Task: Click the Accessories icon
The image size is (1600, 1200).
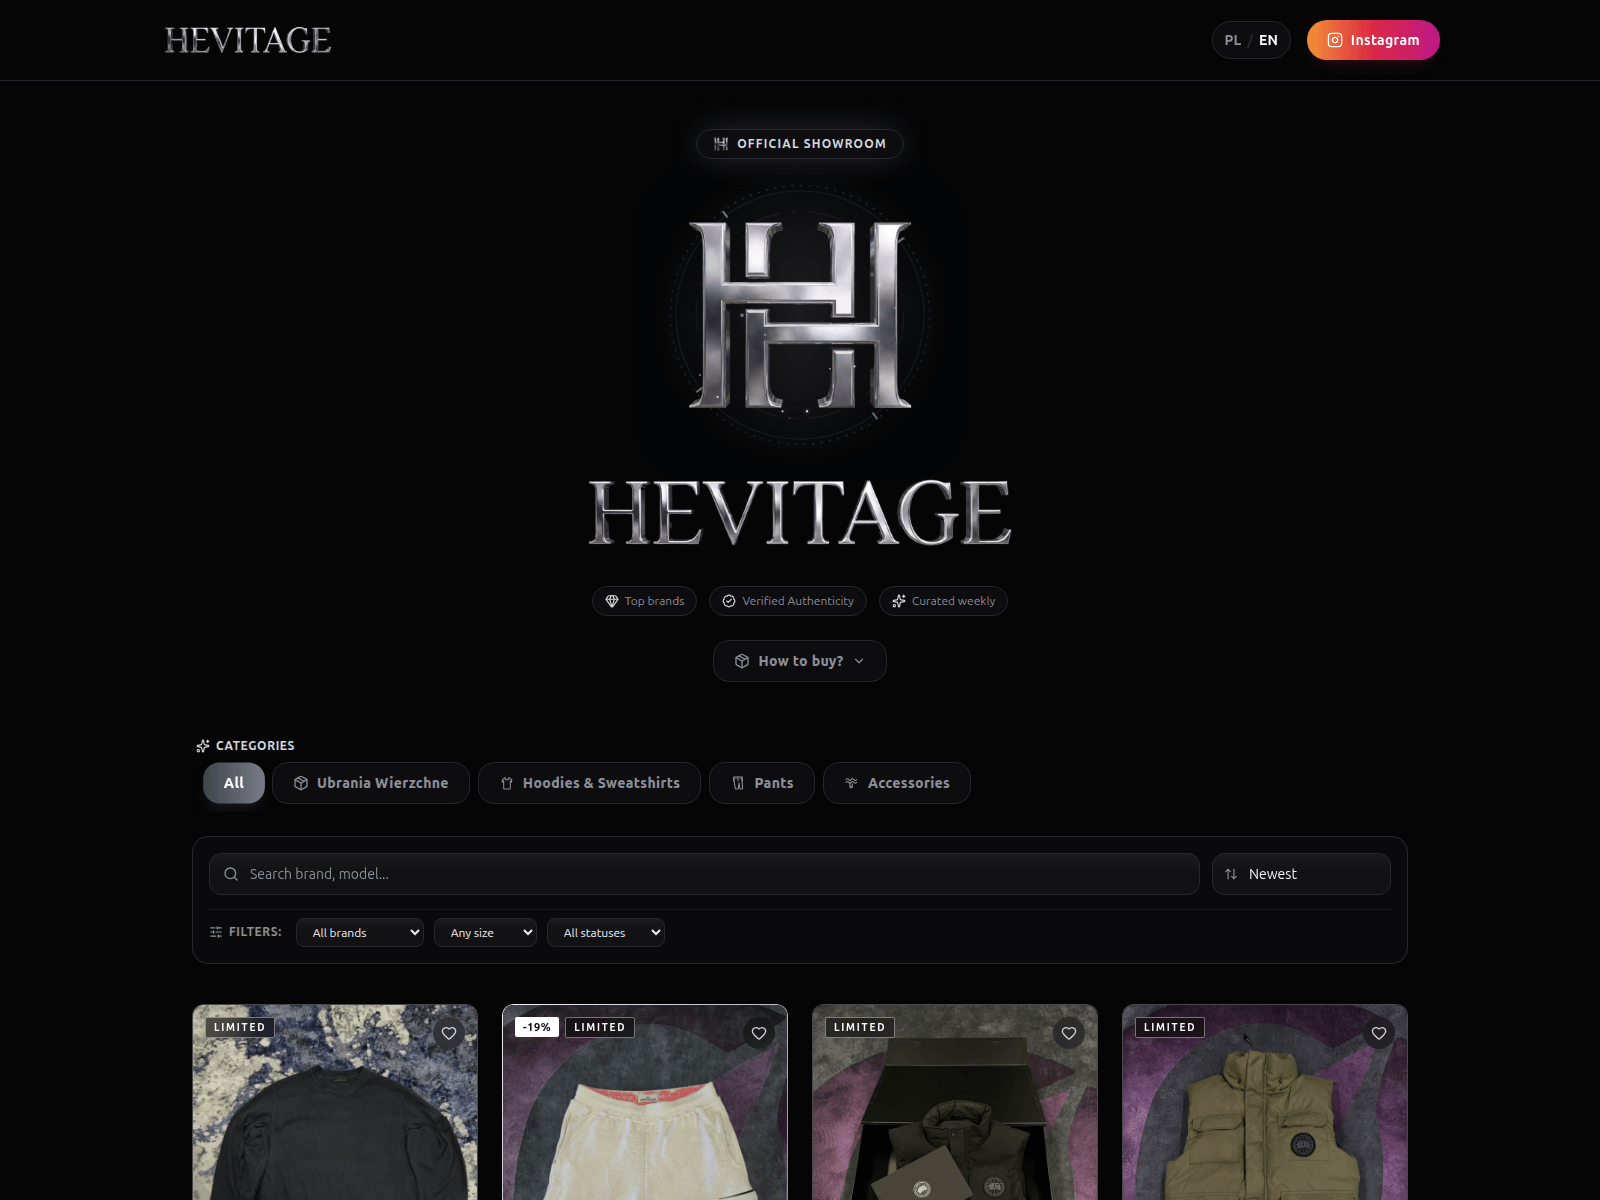Action: [x=851, y=783]
